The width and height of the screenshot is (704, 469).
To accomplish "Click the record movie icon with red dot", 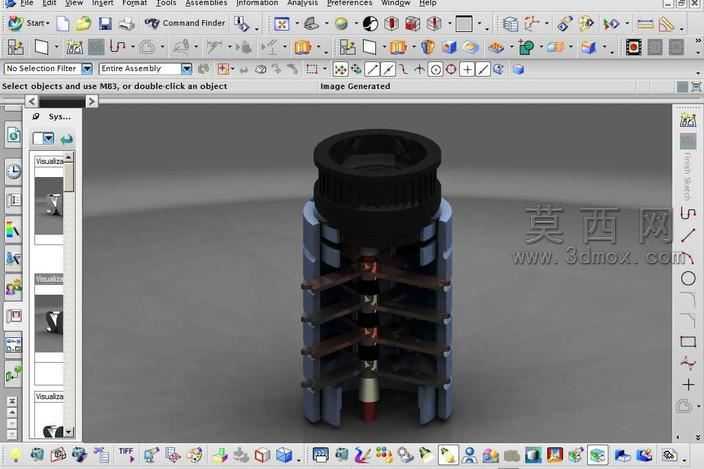I will point(634,47).
